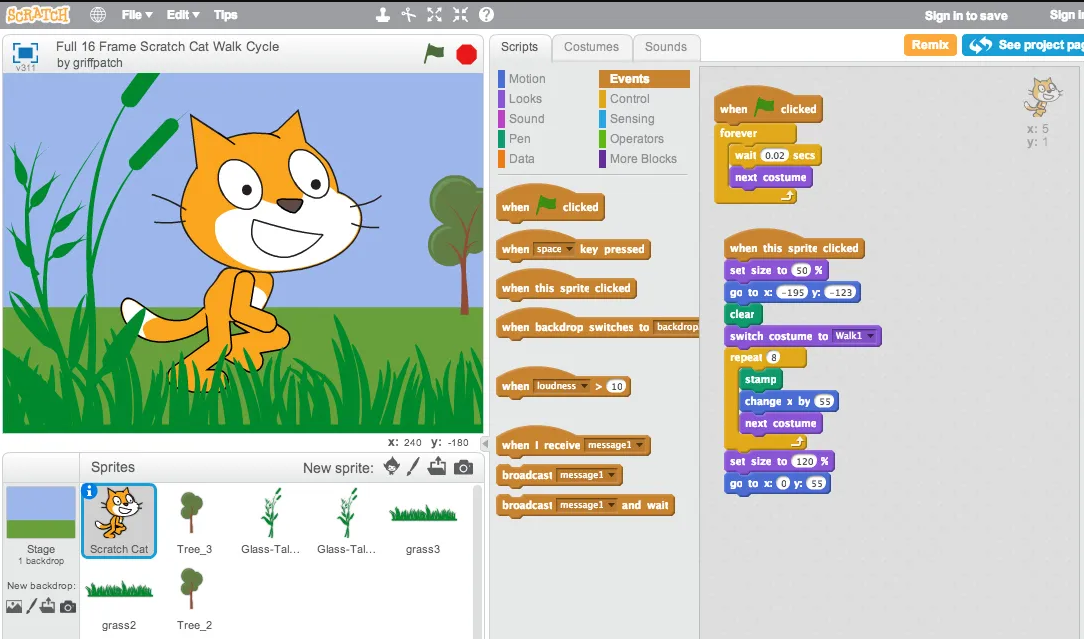Open the Edit menu
Screen dimensions: 1084x639
point(183,15)
